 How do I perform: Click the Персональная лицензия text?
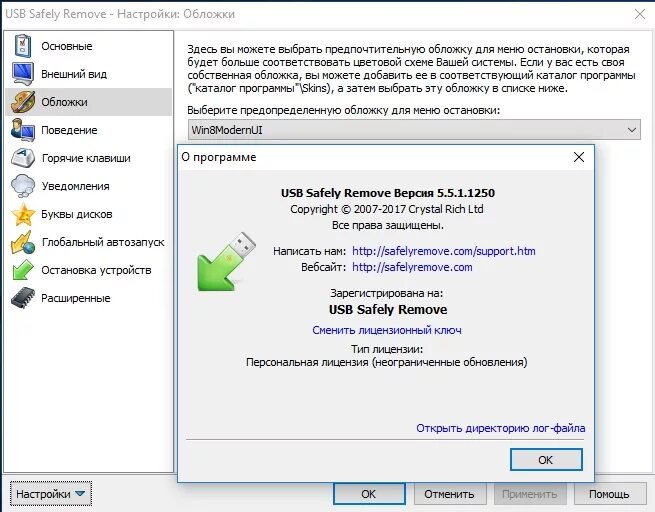click(387, 362)
